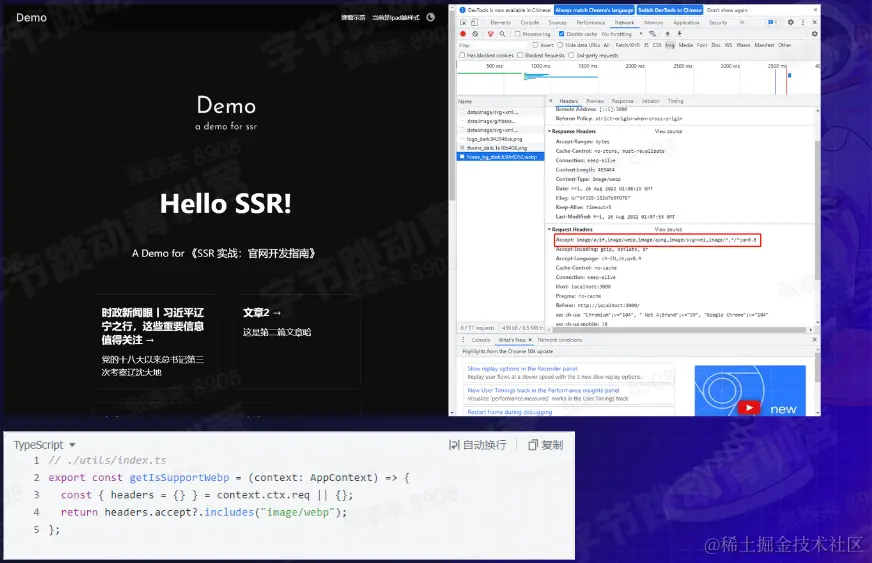The width and height of the screenshot is (872, 563).
Task: Click into the network Filter input field
Action: pos(494,45)
